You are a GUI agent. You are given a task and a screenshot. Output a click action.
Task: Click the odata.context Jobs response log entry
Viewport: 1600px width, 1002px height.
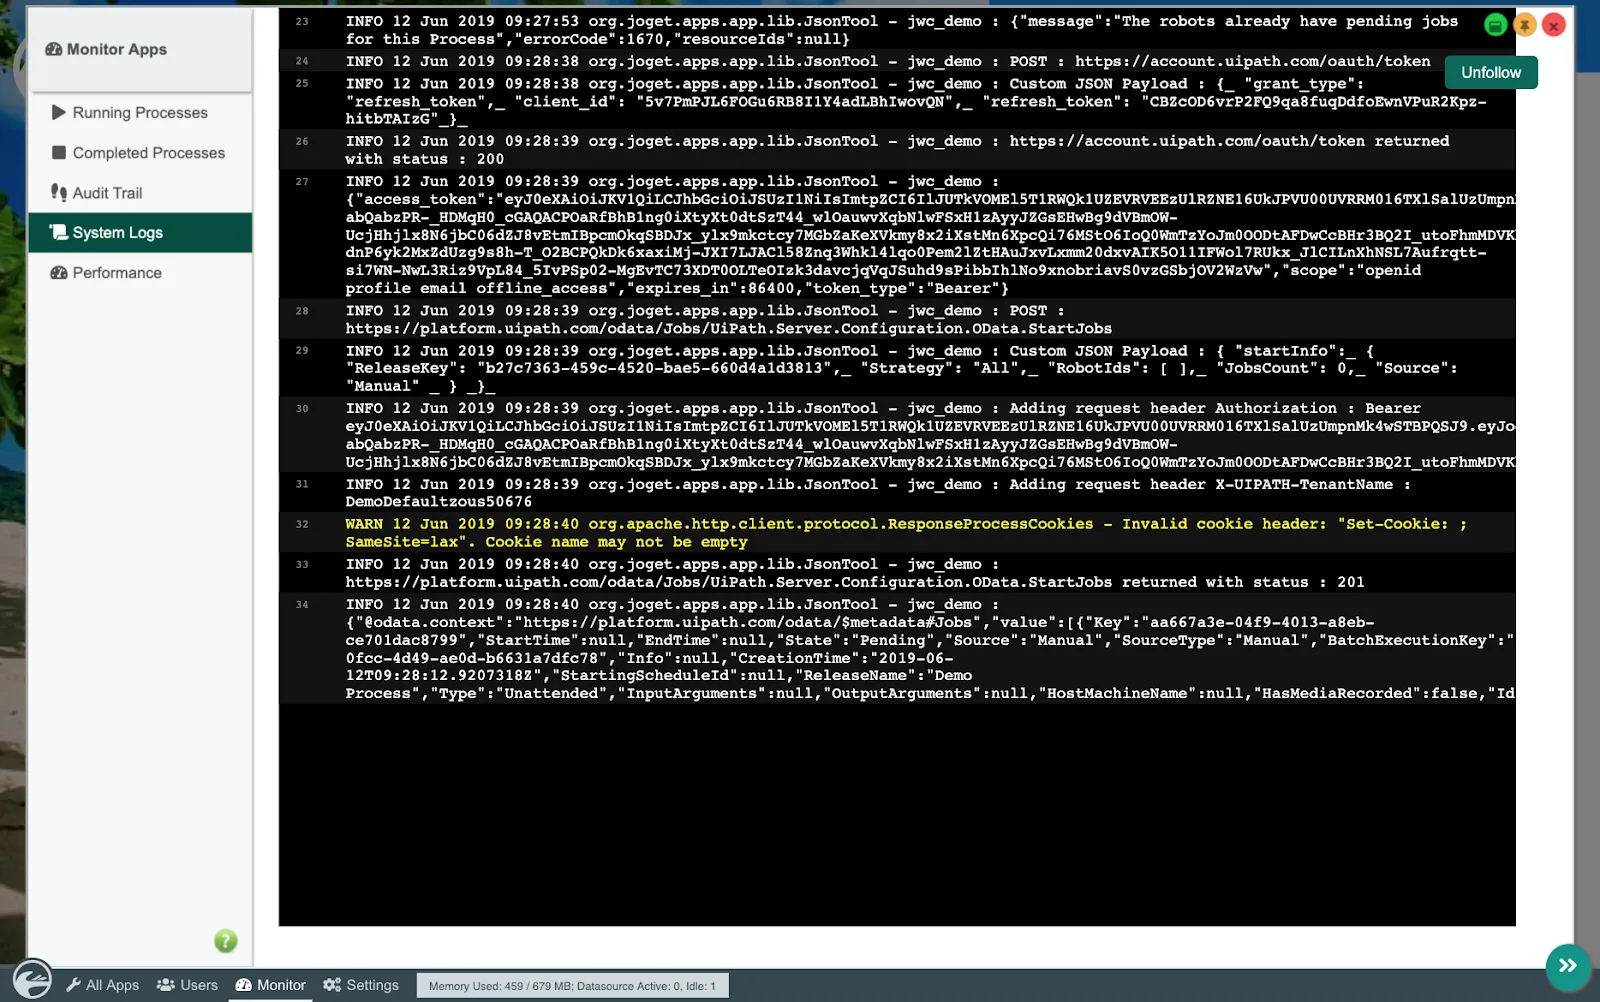[898, 649]
